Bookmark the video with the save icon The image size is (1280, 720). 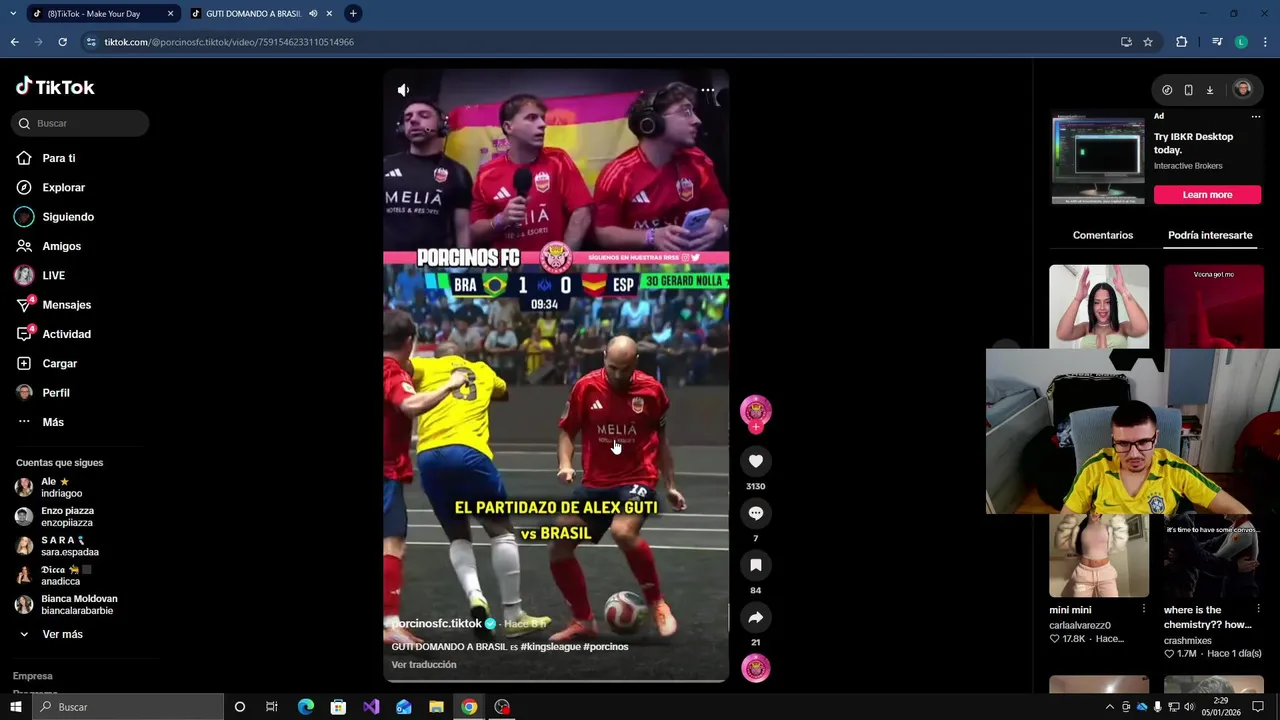(x=756, y=565)
